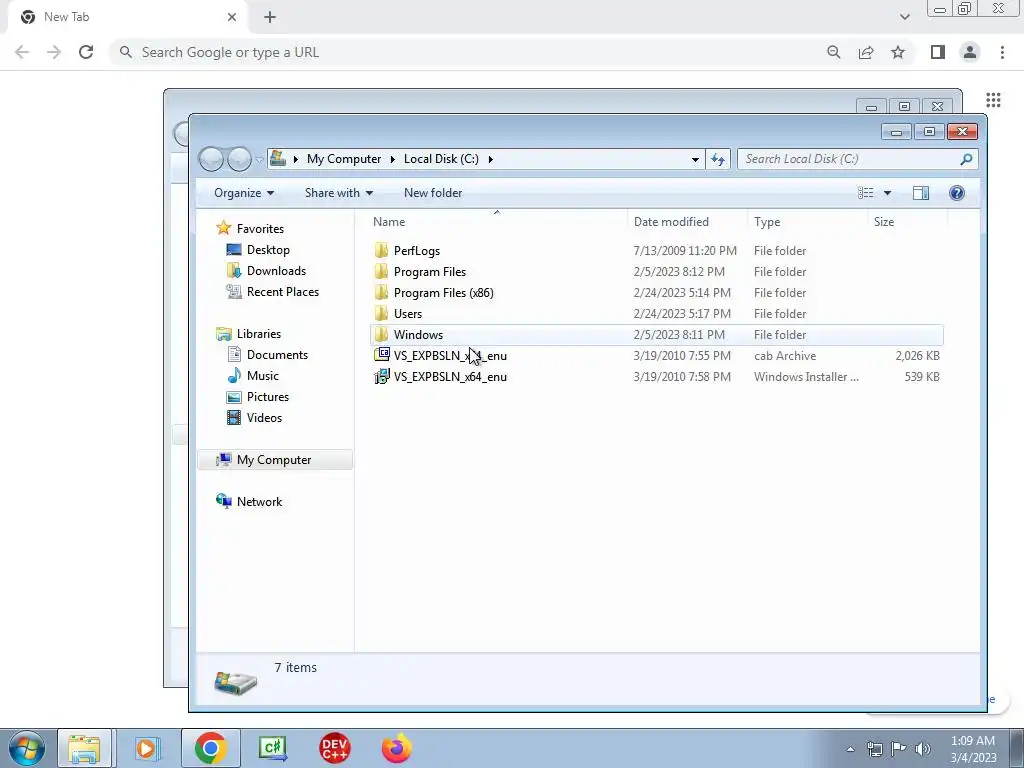The width and height of the screenshot is (1024, 768).
Task: Open Explorer Help with the question mark icon
Action: (x=957, y=193)
